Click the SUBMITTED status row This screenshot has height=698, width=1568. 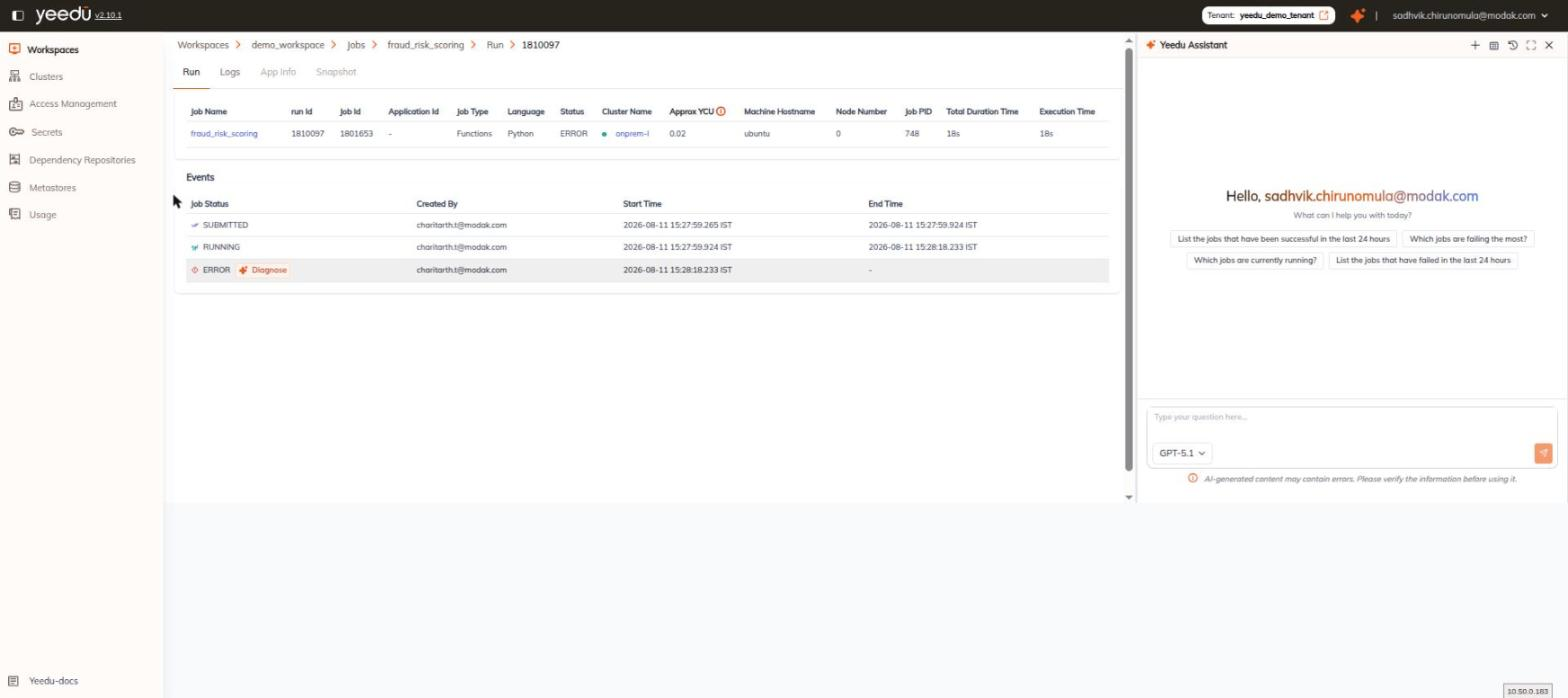pyautogui.click(x=647, y=225)
